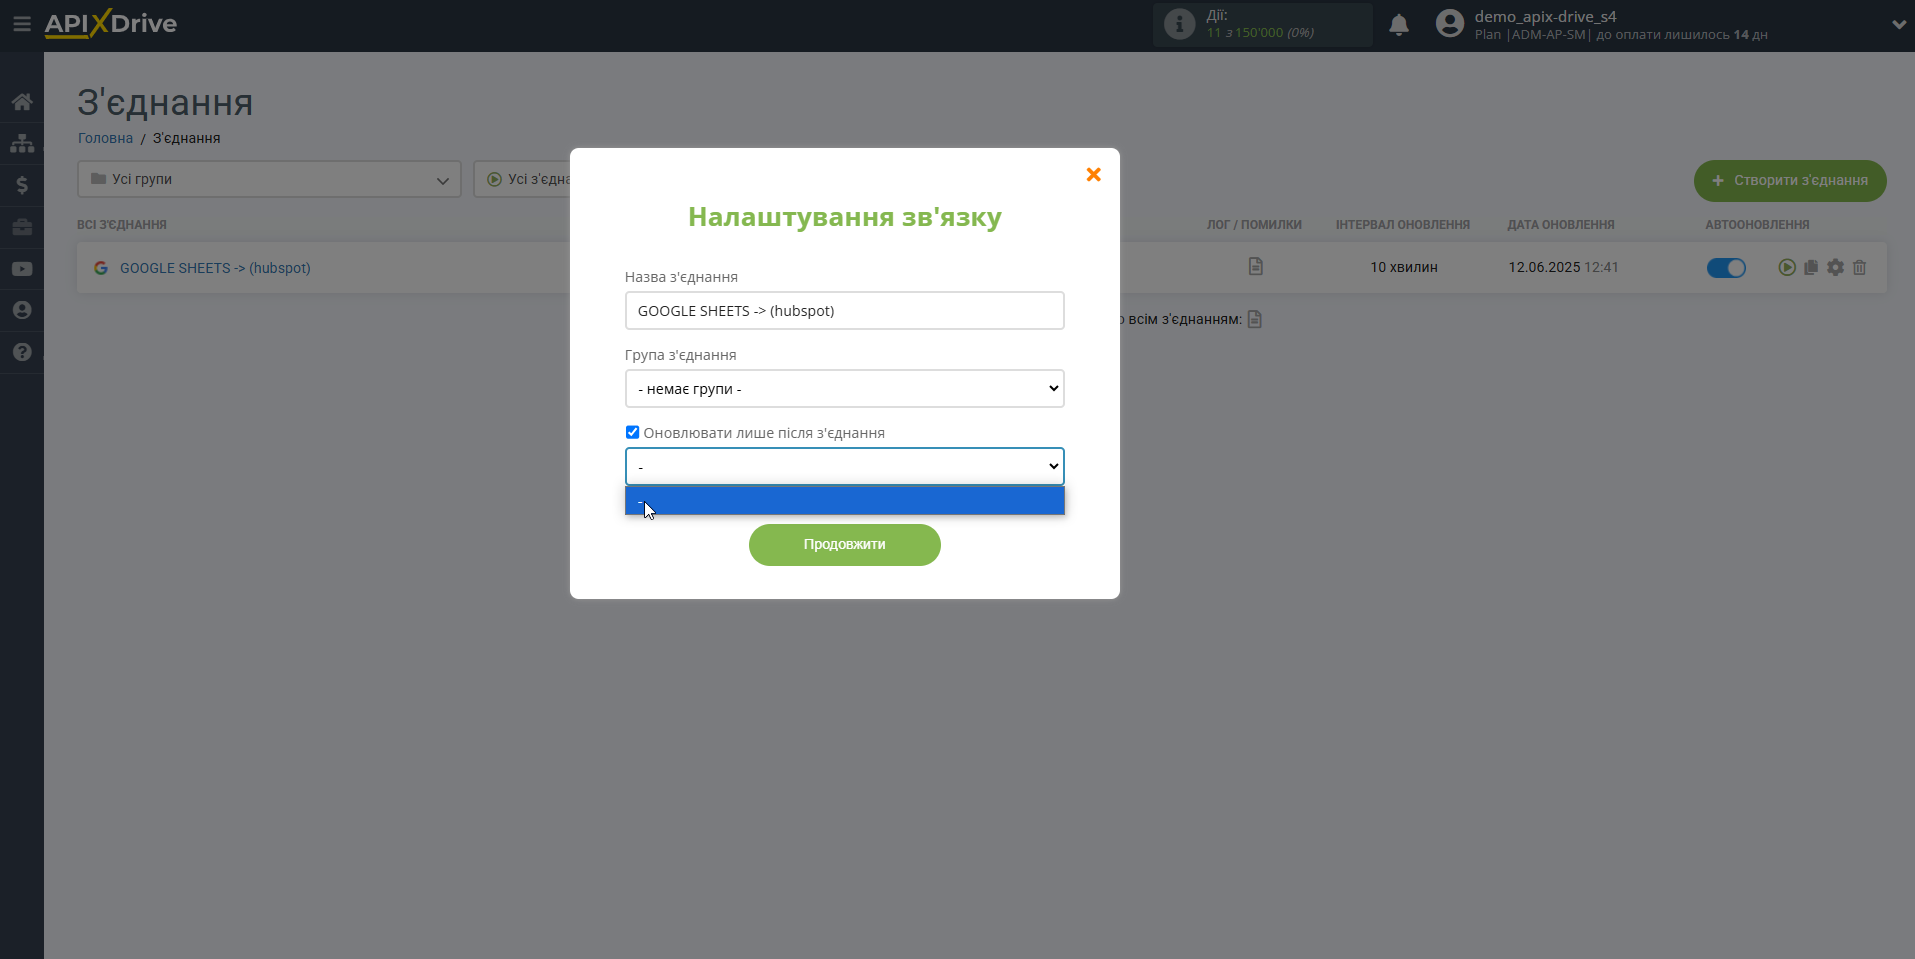
Task: Open the 'Група з'єднання' dropdown
Action: click(x=845, y=389)
